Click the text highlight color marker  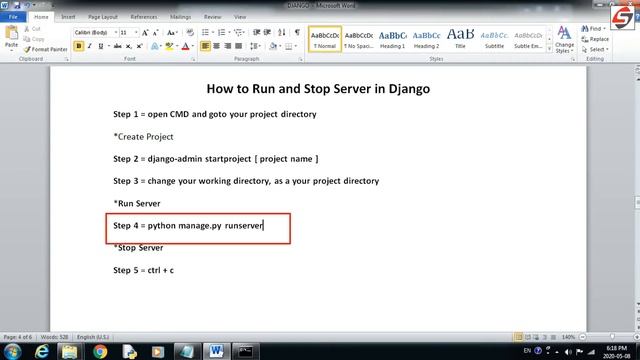(x=169, y=46)
